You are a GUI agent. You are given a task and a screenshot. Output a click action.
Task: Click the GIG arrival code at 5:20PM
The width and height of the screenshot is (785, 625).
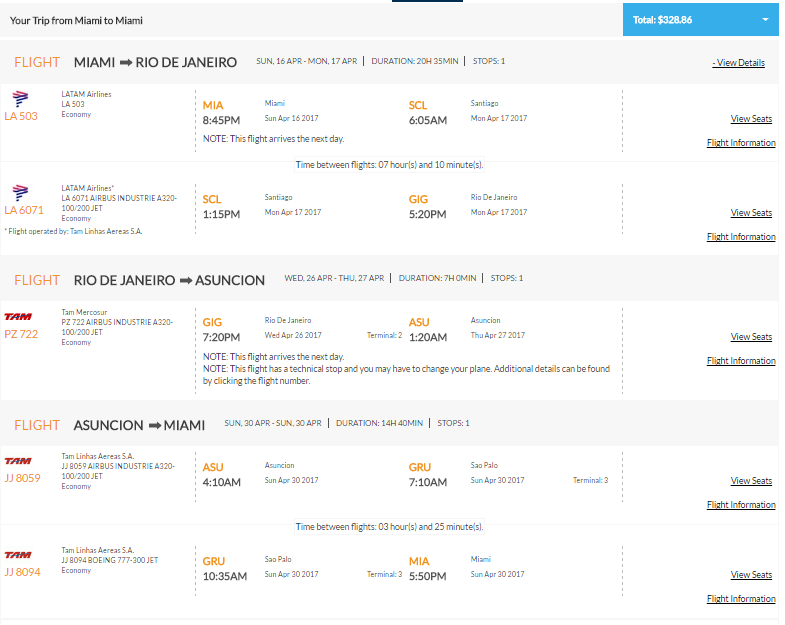[x=418, y=199]
